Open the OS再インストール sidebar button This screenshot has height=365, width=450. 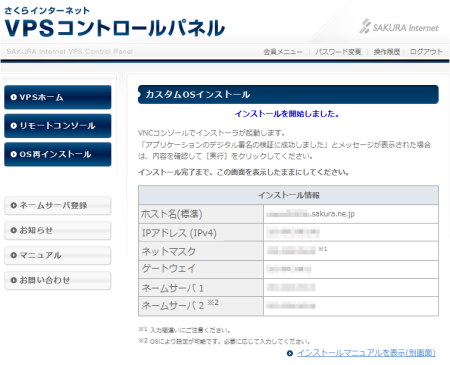pos(57,154)
